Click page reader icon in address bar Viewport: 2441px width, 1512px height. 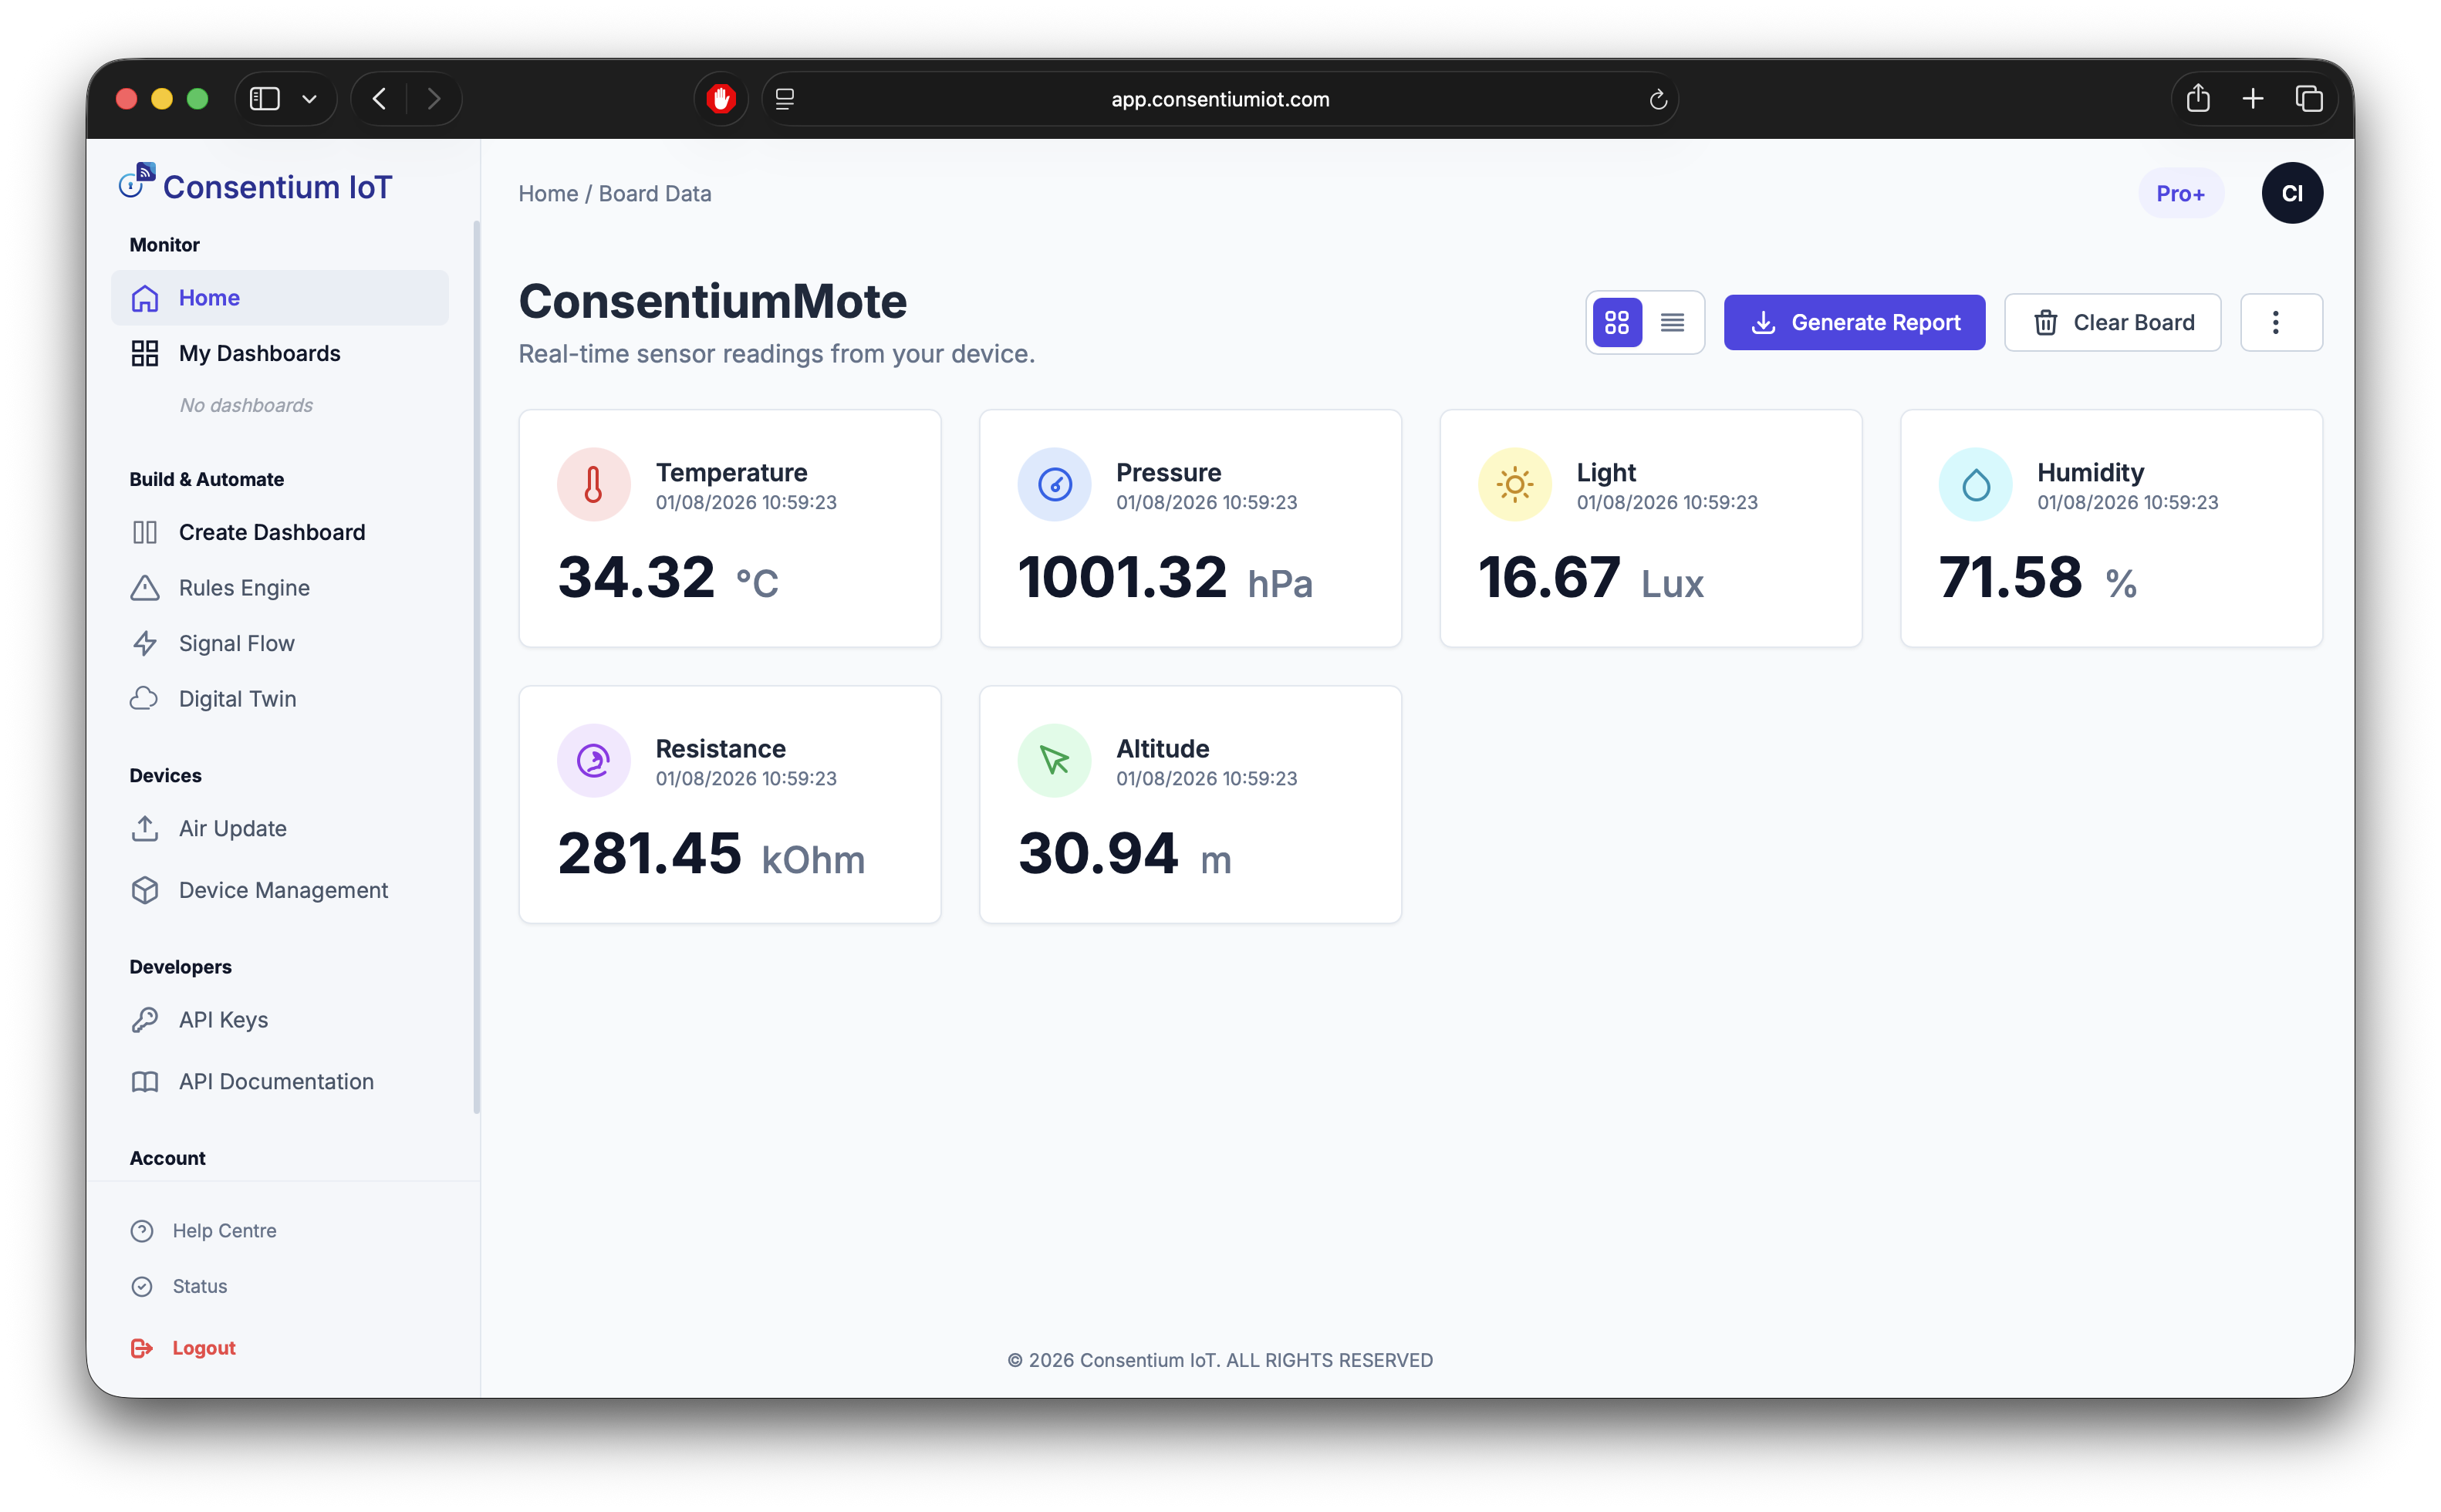click(785, 98)
